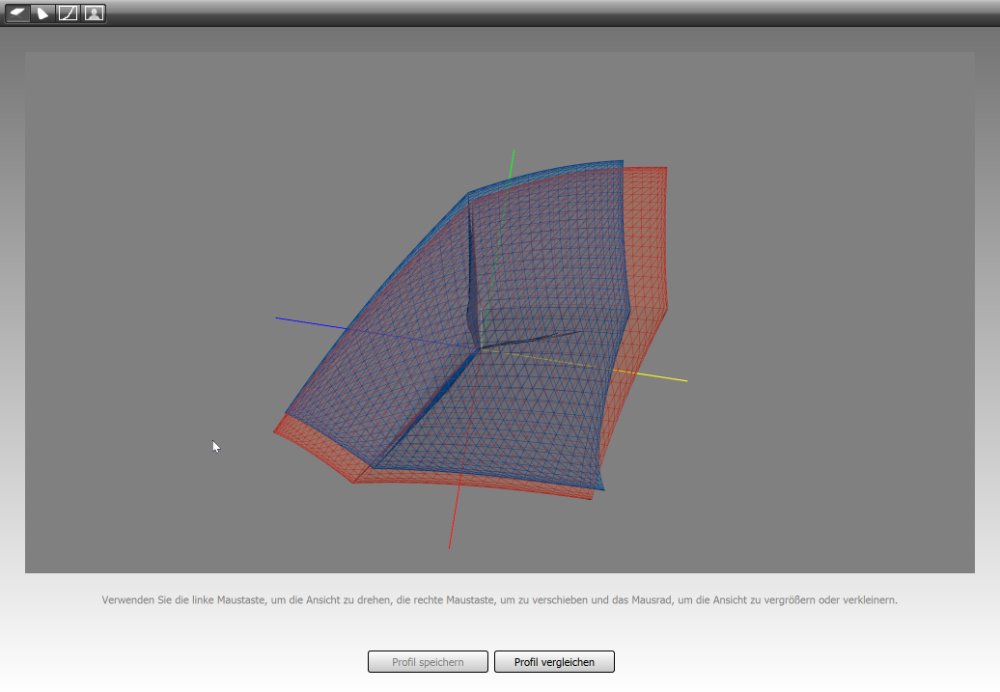Click the top end of the green axis
Viewport: 1000px width, 692px height.
coord(513,152)
